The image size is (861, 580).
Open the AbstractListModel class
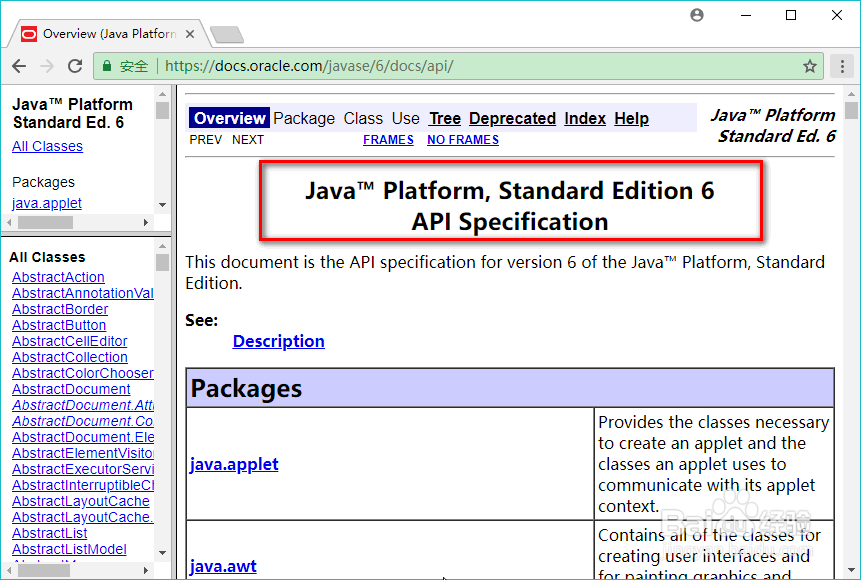click(69, 549)
